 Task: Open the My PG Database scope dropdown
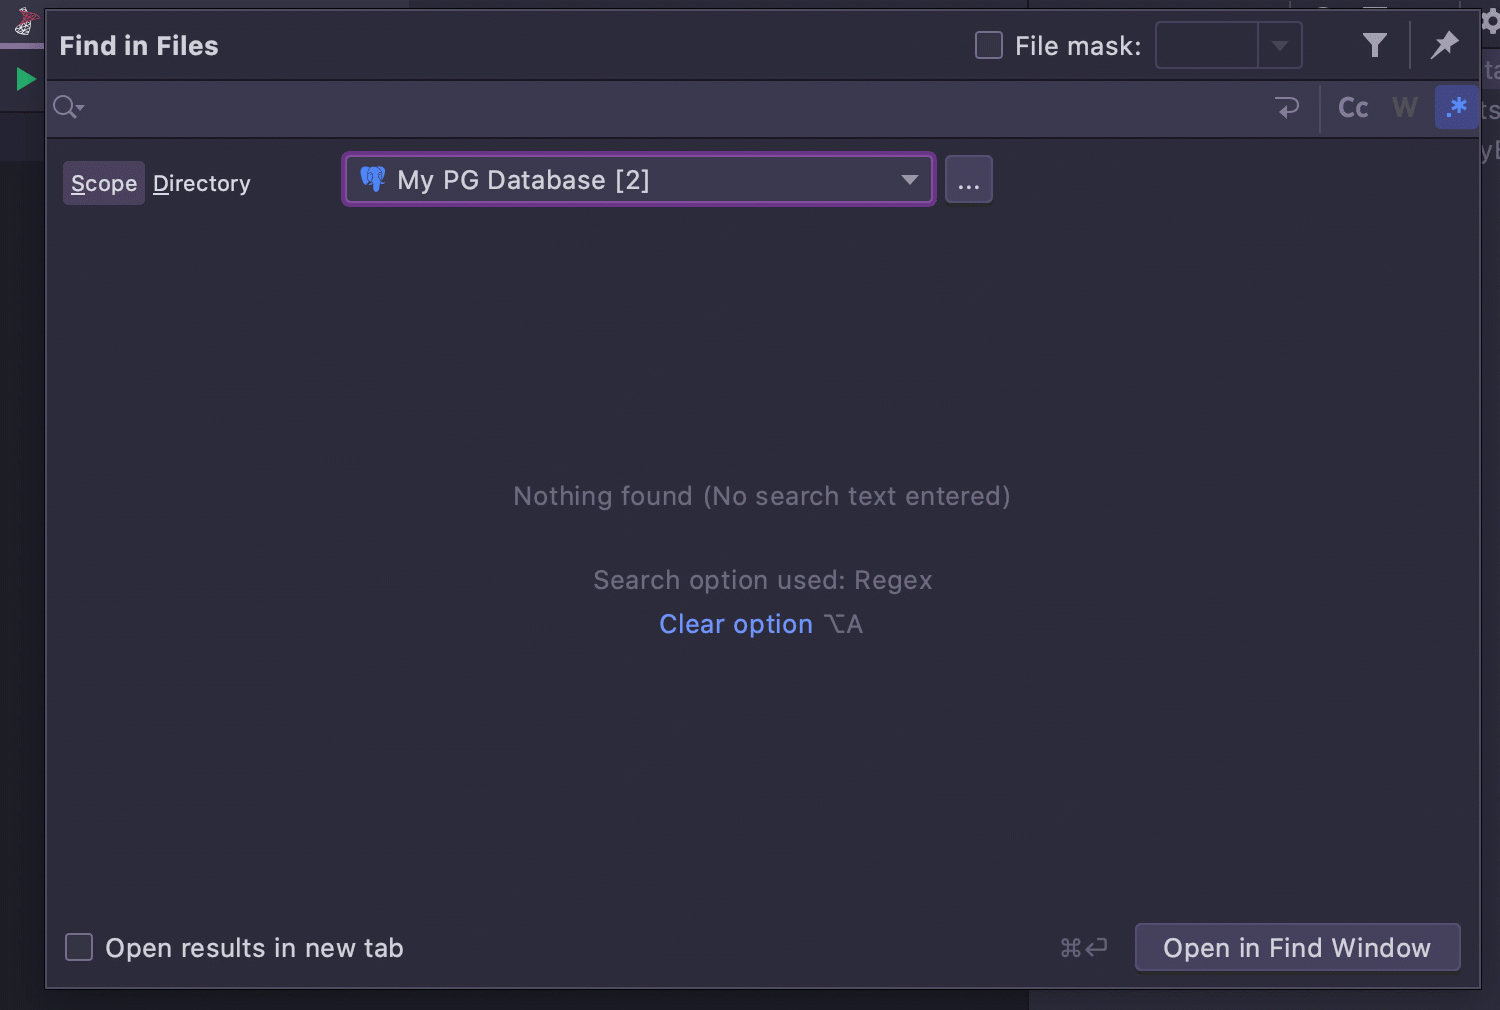639,180
